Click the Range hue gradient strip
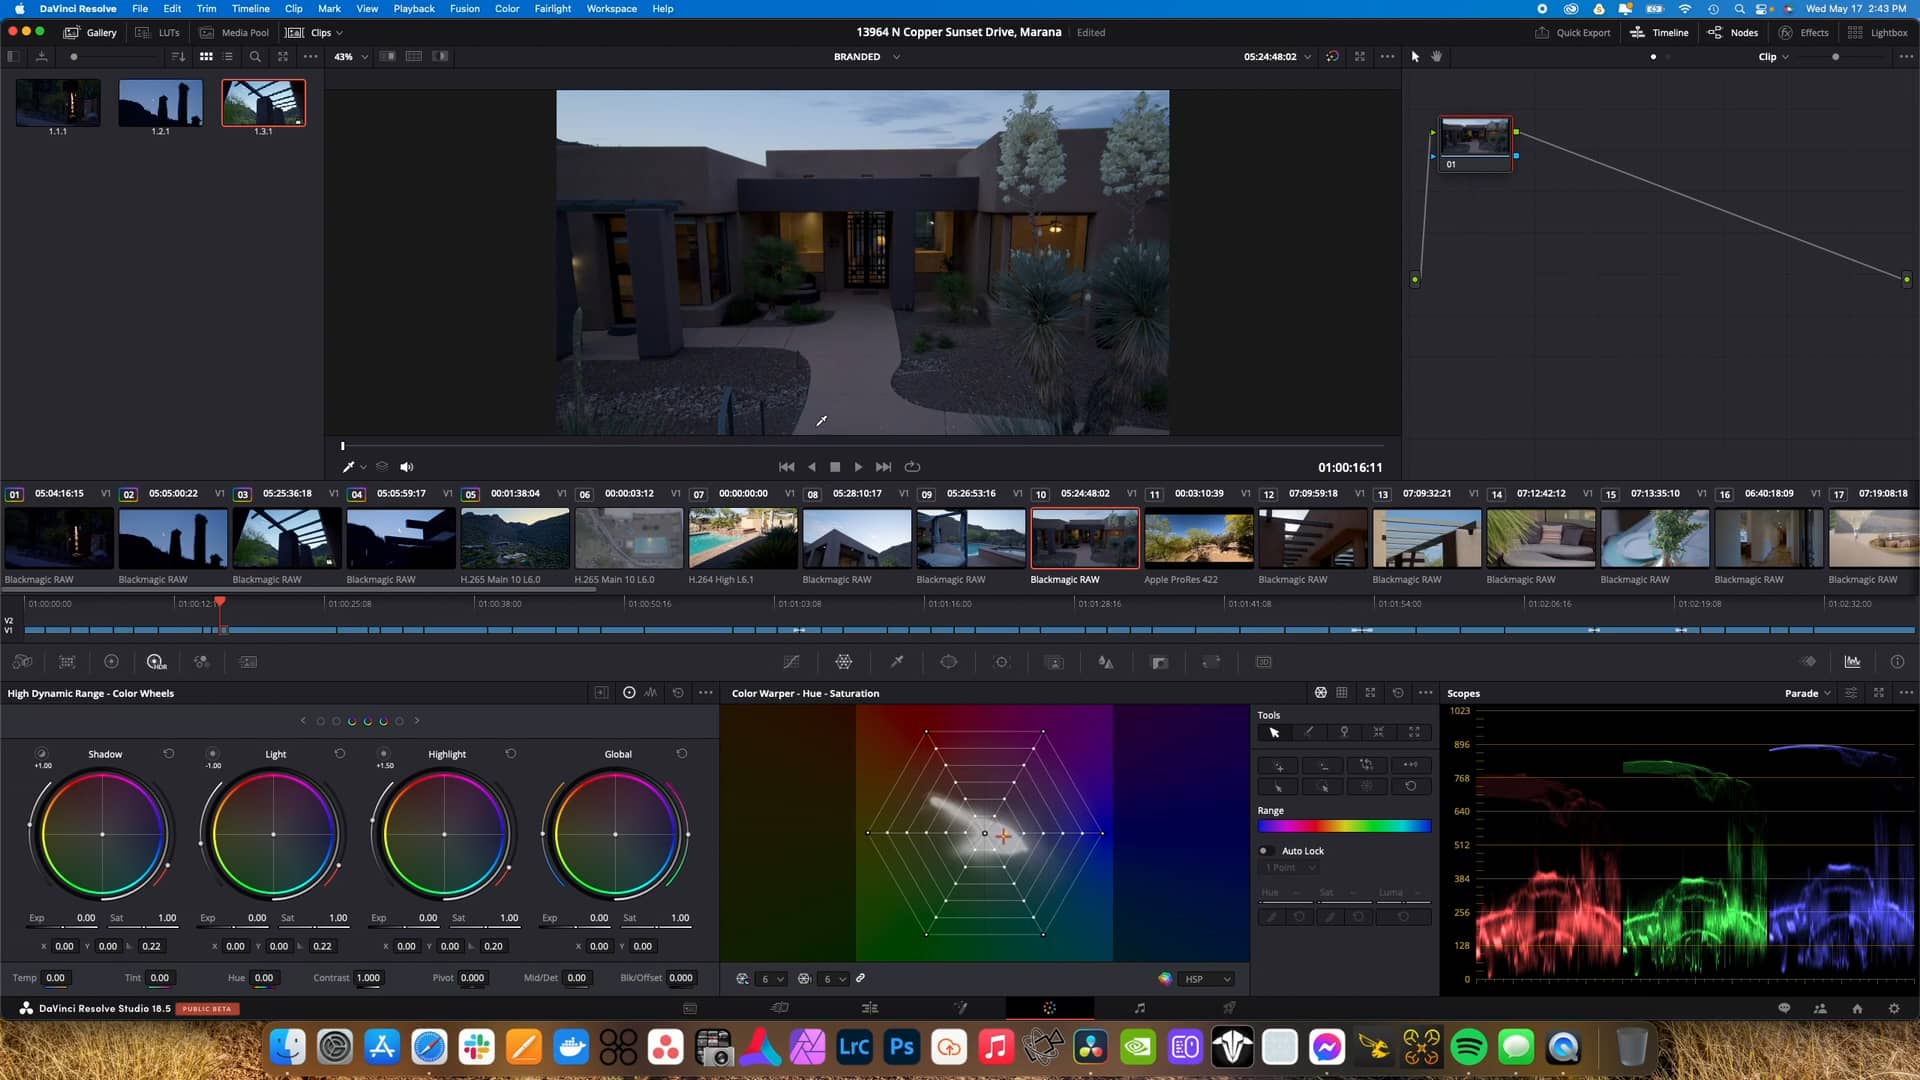Image resolution: width=1920 pixels, height=1080 pixels. click(1345, 825)
